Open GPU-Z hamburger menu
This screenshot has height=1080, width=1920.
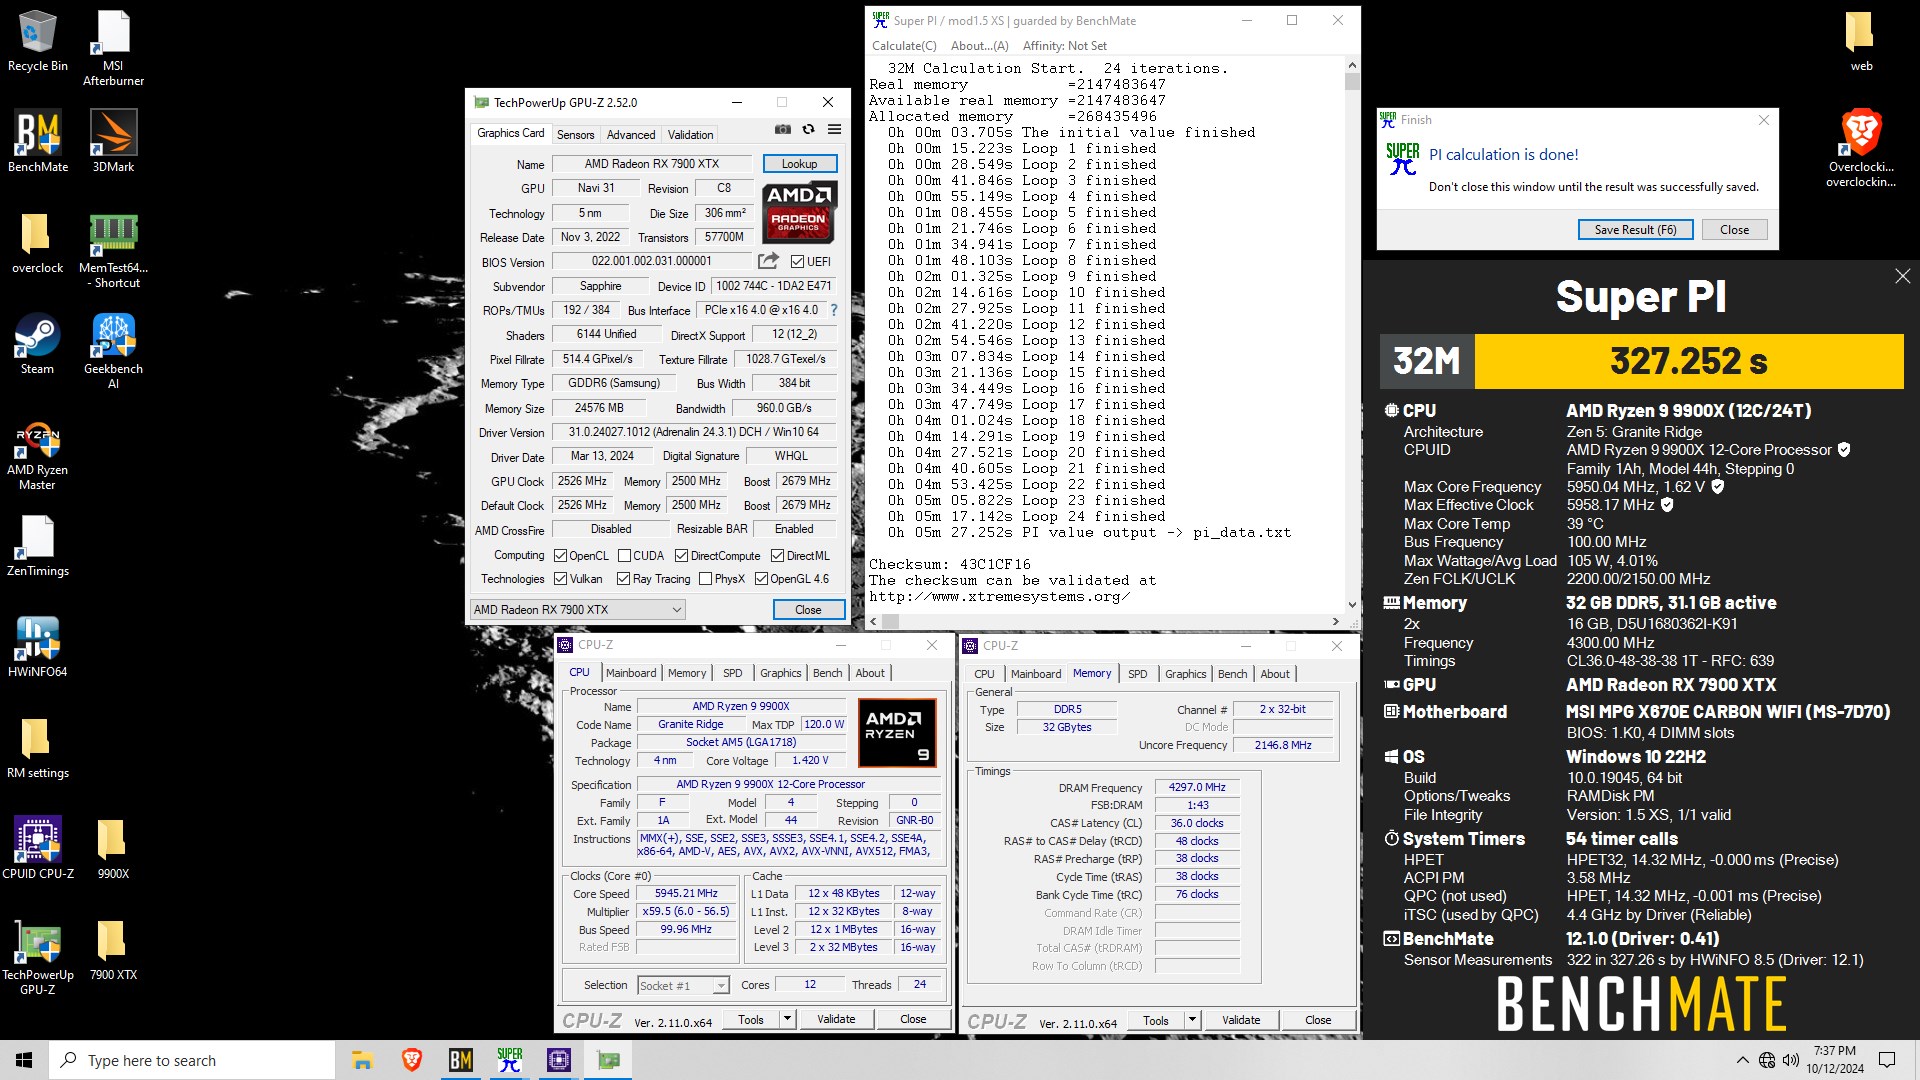834,130
